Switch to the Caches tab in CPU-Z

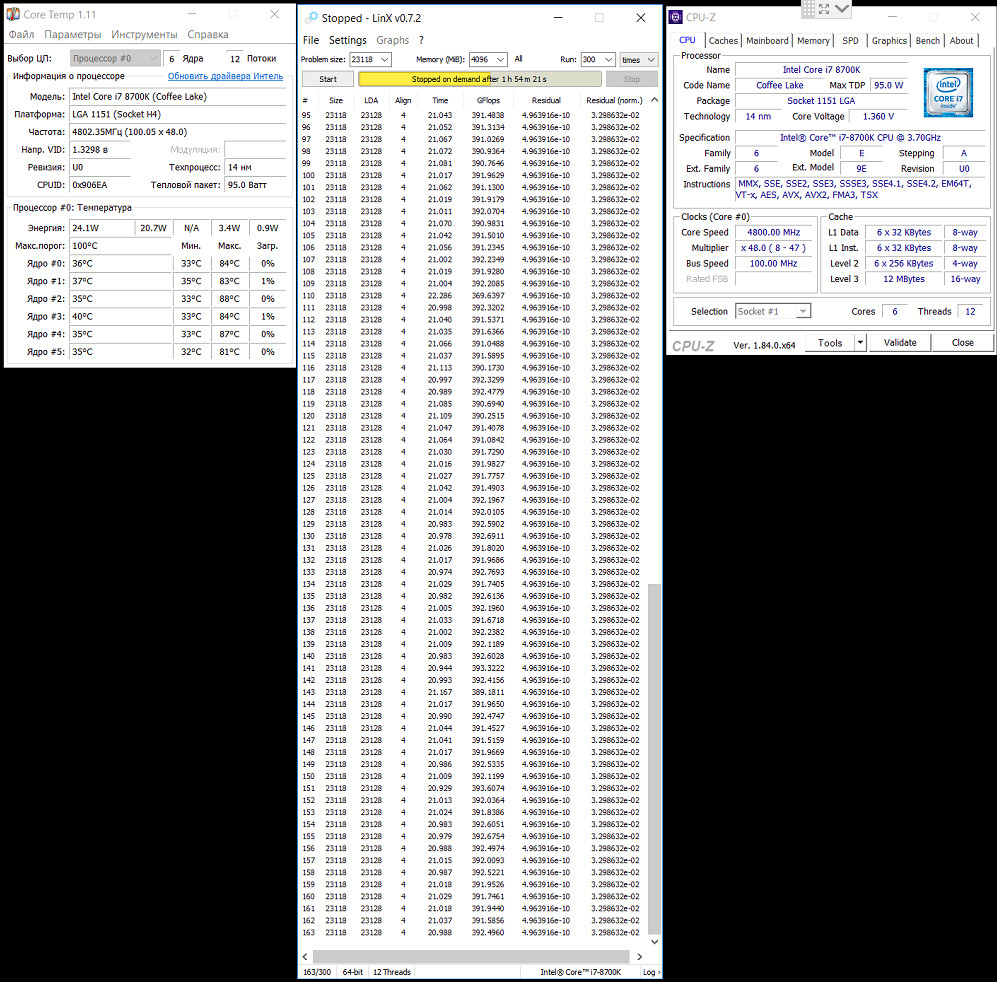(x=723, y=41)
